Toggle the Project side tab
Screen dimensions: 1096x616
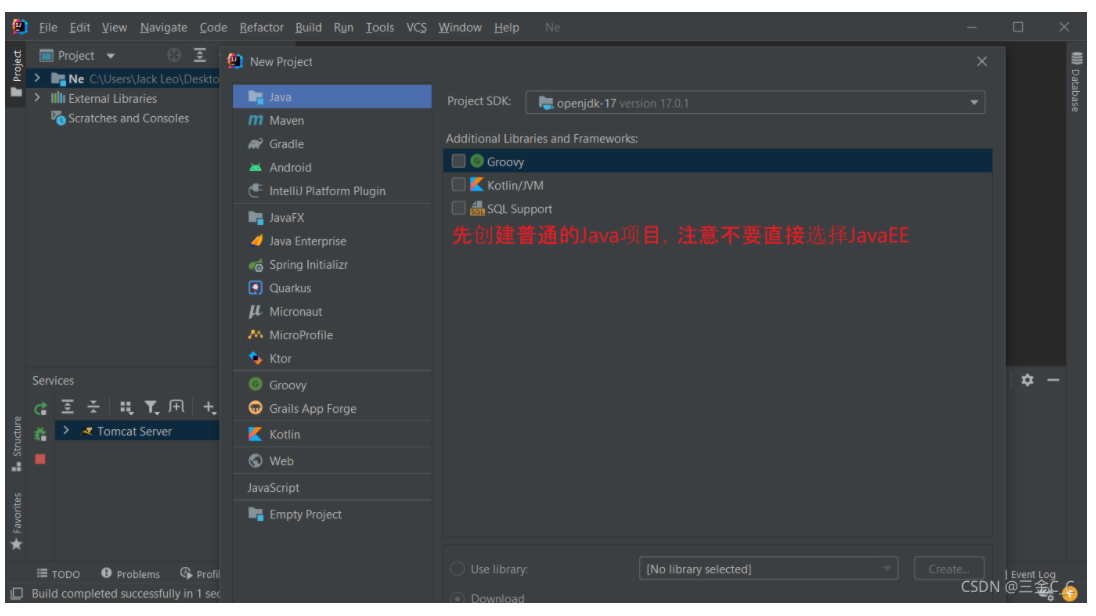pos(17,73)
